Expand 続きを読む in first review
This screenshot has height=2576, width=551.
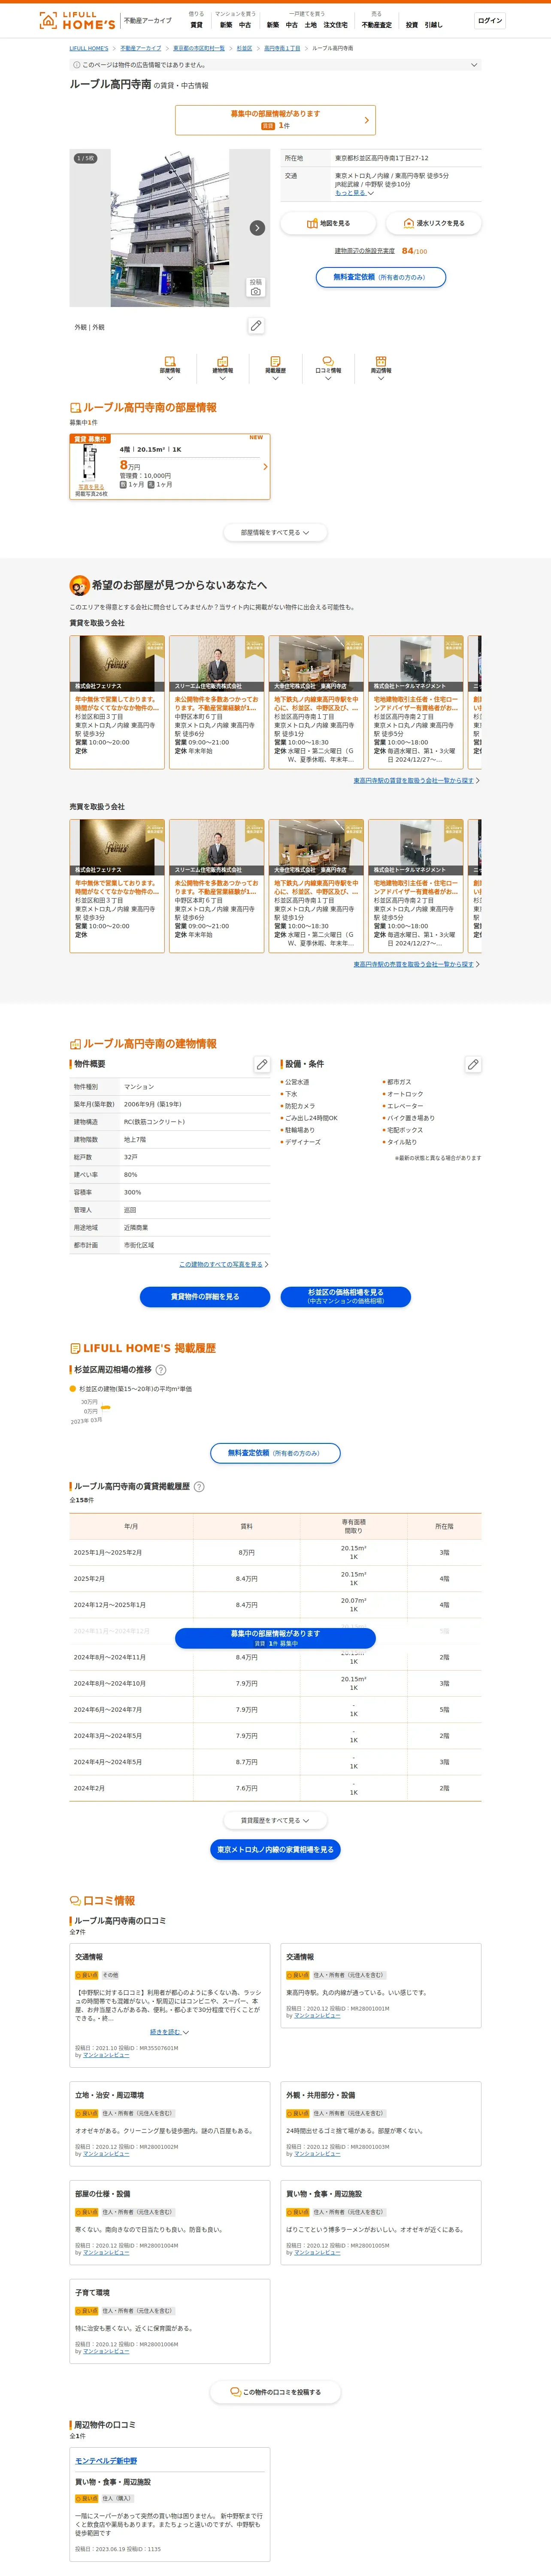click(x=169, y=2032)
